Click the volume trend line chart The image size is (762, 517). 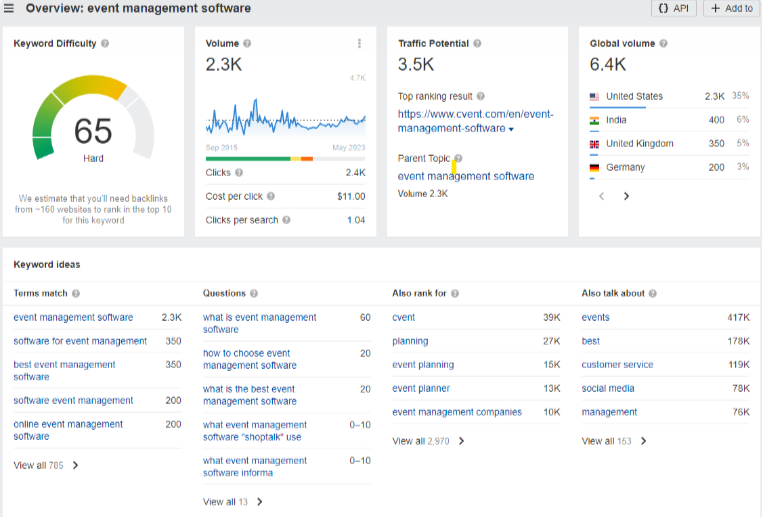coord(286,120)
